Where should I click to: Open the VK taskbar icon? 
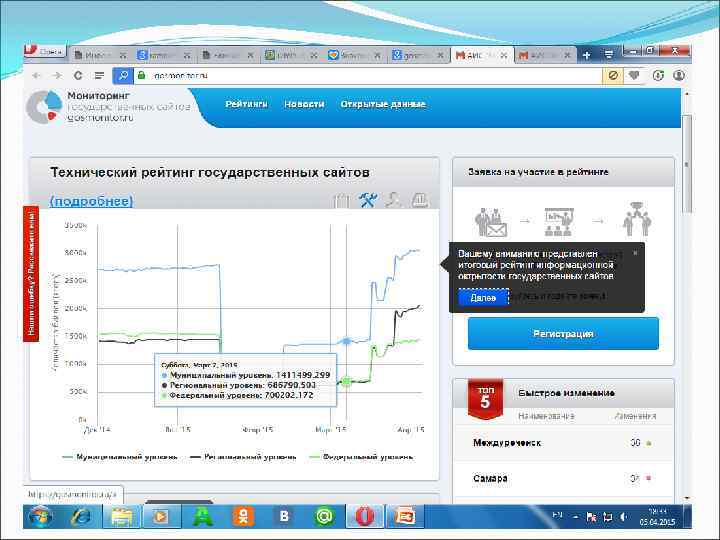tap(284, 517)
